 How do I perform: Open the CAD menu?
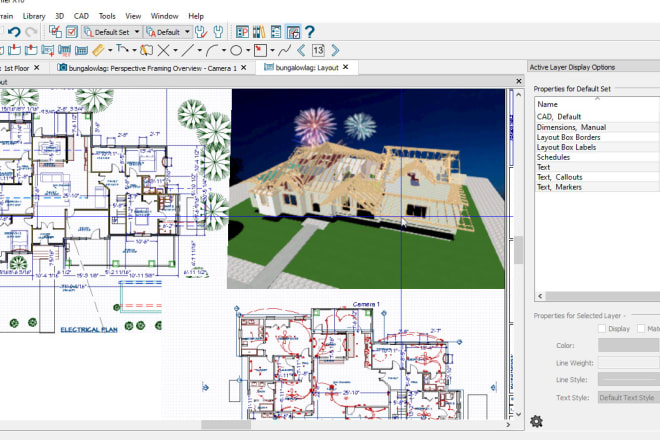(81, 16)
